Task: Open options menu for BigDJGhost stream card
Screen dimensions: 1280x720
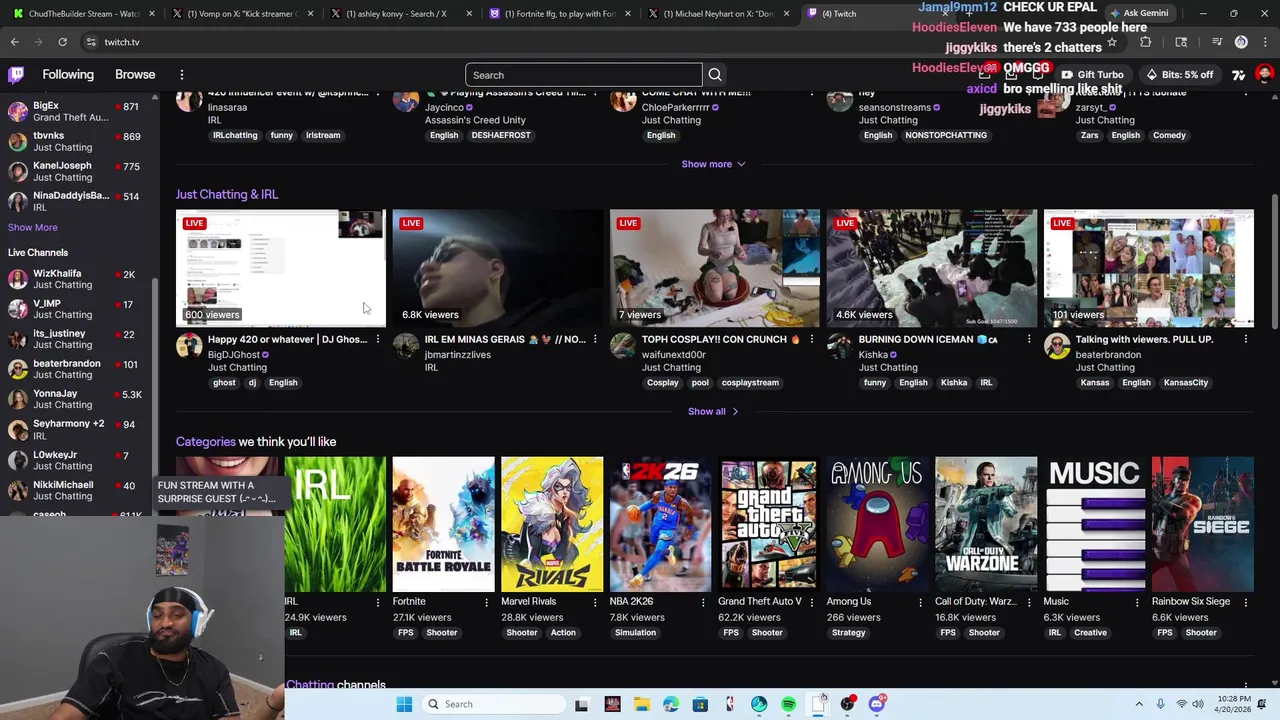Action: pyautogui.click(x=378, y=340)
